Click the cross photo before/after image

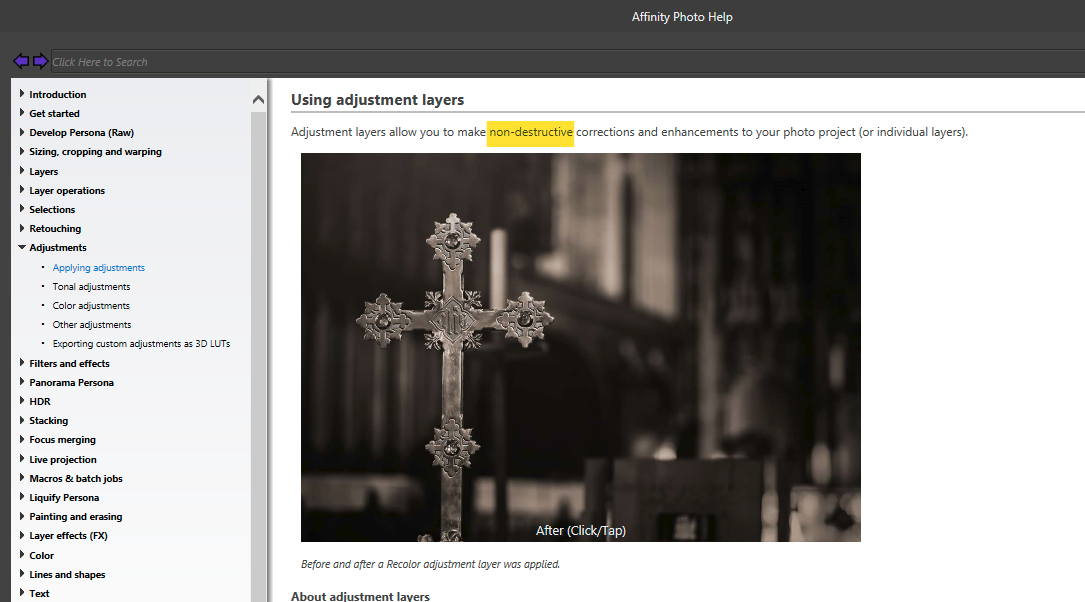coord(581,347)
